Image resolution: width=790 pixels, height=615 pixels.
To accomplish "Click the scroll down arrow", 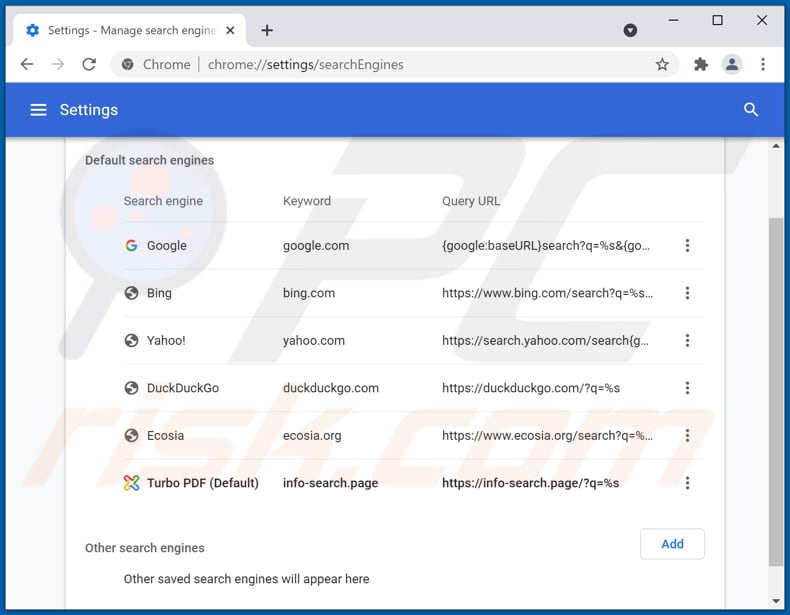I will click(776, 601).
